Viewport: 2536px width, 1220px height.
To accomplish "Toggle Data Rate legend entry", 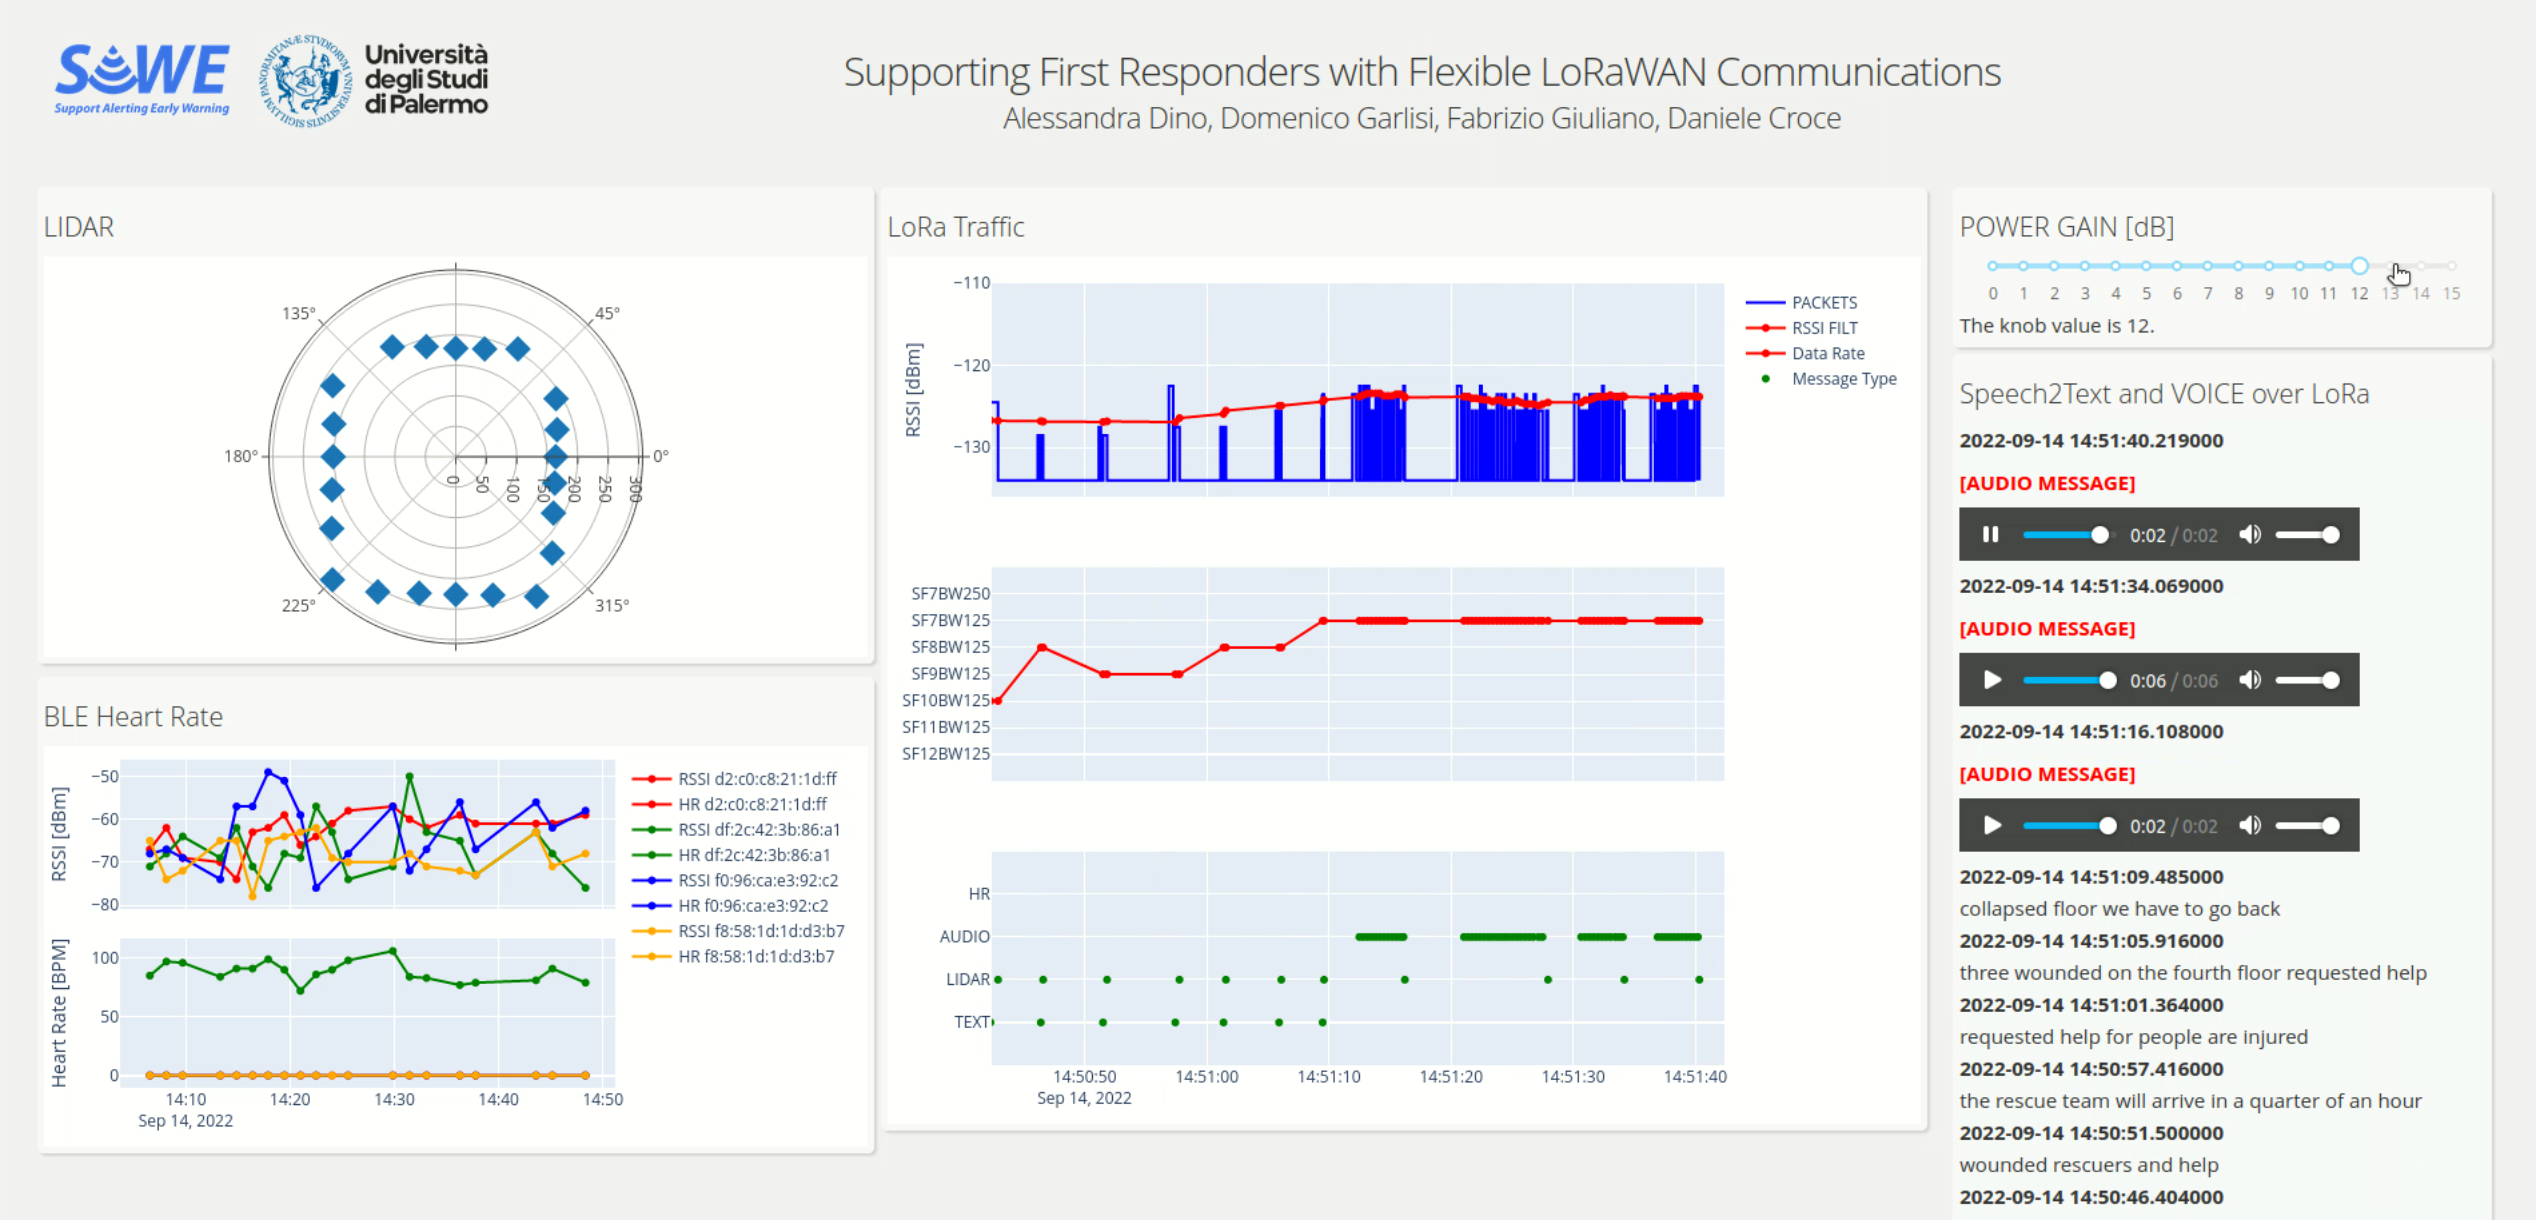I will [x=1806, y=353].
